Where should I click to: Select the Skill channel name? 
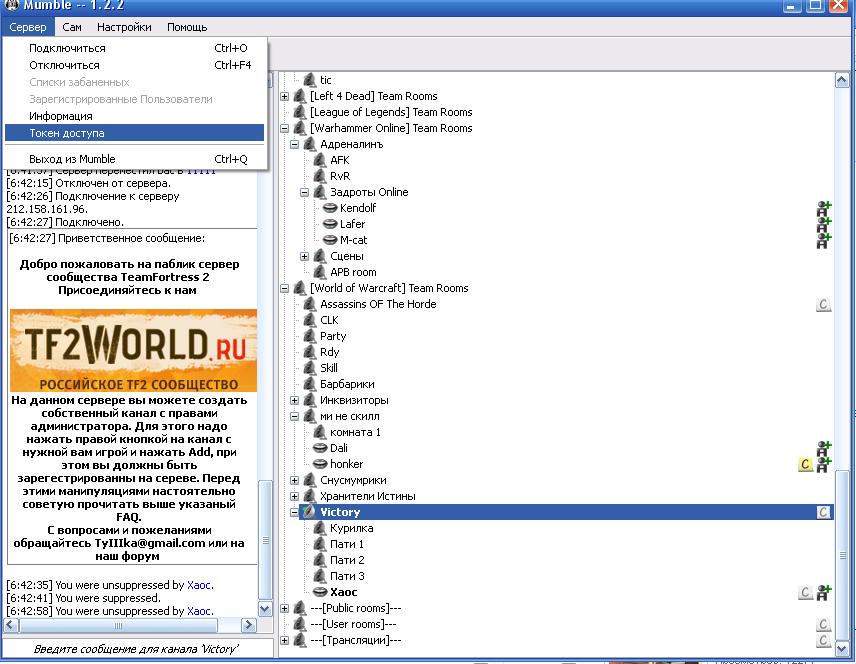[329, 368]
